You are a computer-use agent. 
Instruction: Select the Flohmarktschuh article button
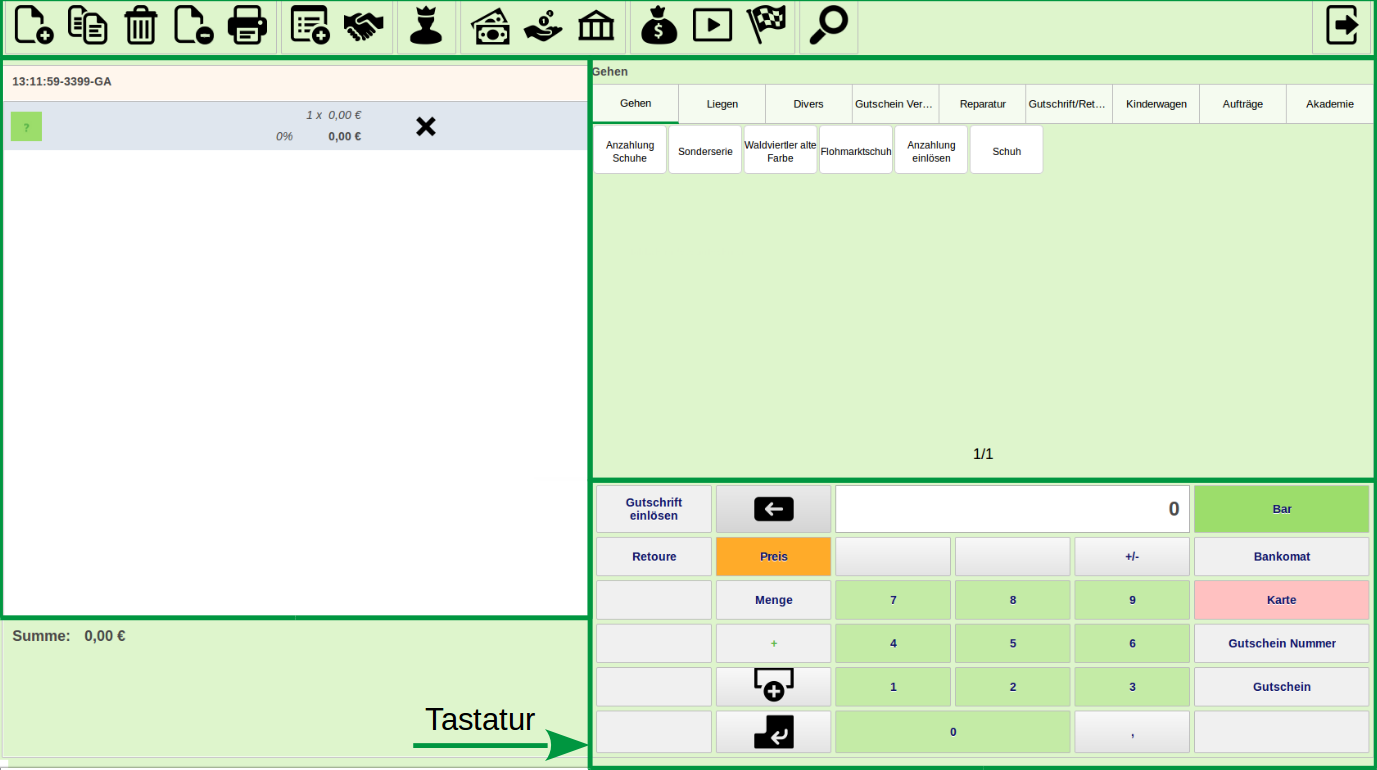point(856,149)
